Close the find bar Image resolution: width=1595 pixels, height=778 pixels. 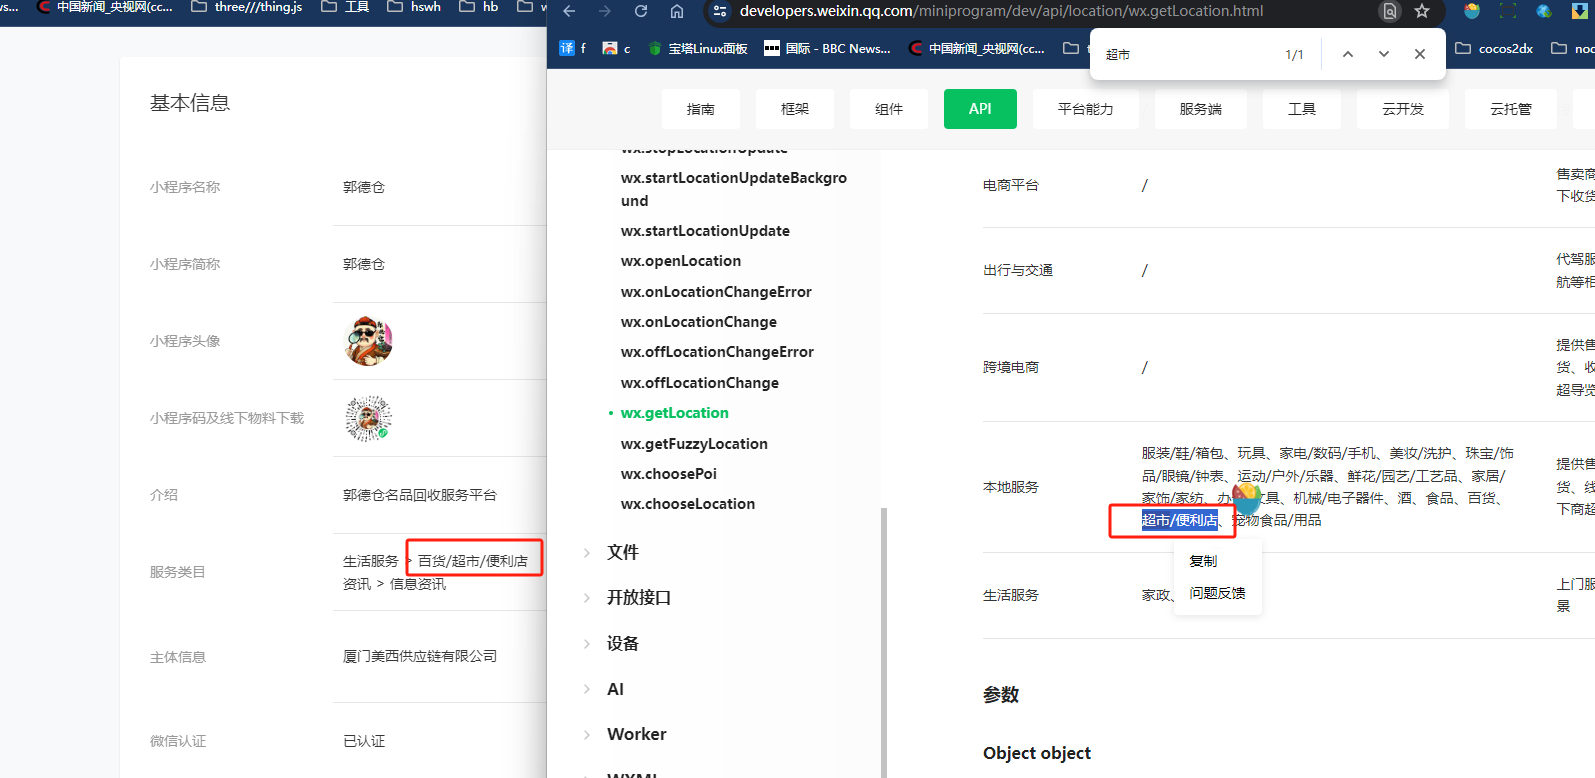point(1420,54)
